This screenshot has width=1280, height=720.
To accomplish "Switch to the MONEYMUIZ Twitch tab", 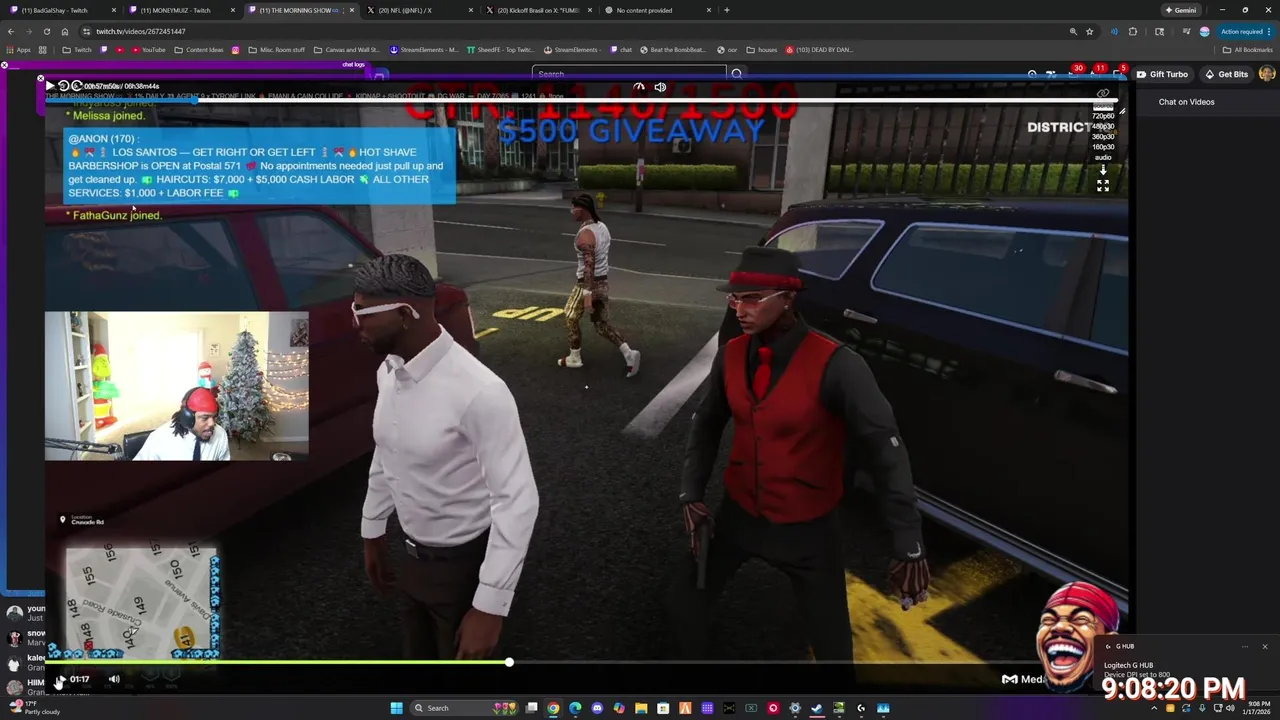I will coord(180,10).
